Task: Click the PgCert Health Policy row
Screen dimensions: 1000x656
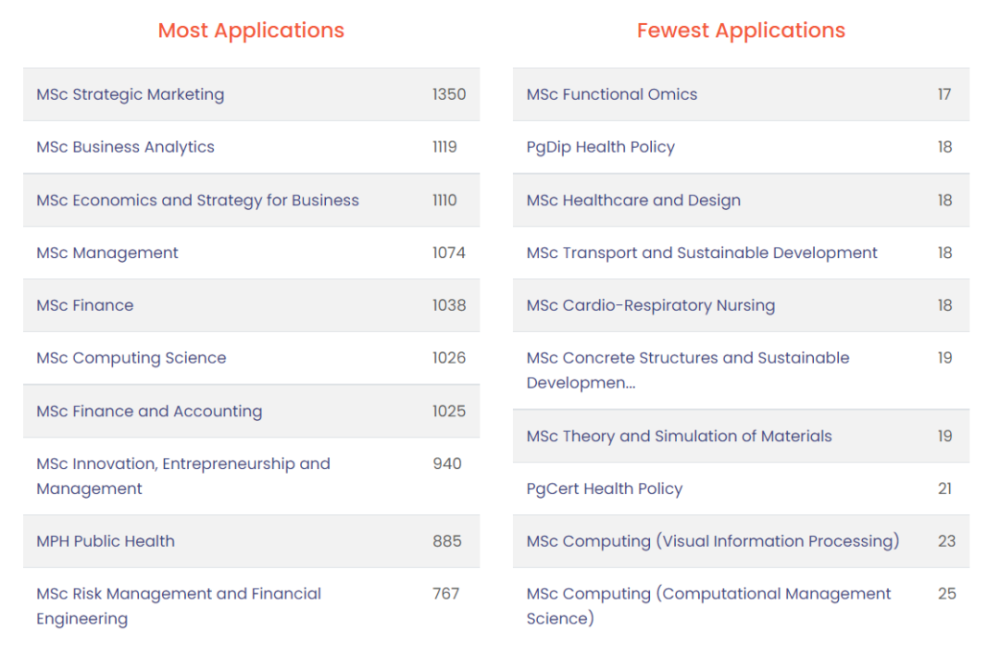Action: click(741, 489)
